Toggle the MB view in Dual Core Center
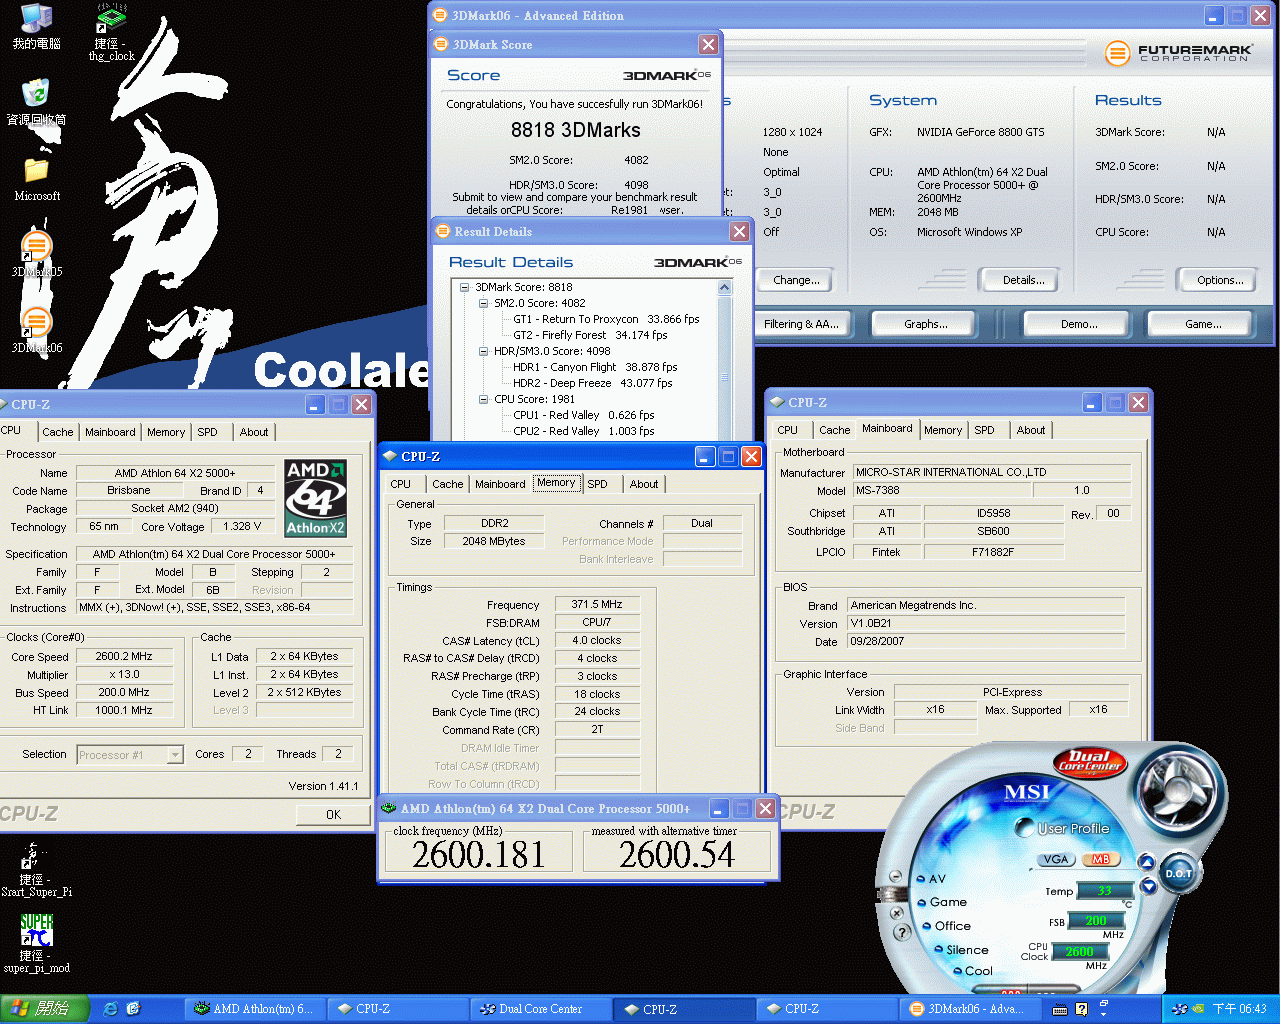 click(1101, 859)
